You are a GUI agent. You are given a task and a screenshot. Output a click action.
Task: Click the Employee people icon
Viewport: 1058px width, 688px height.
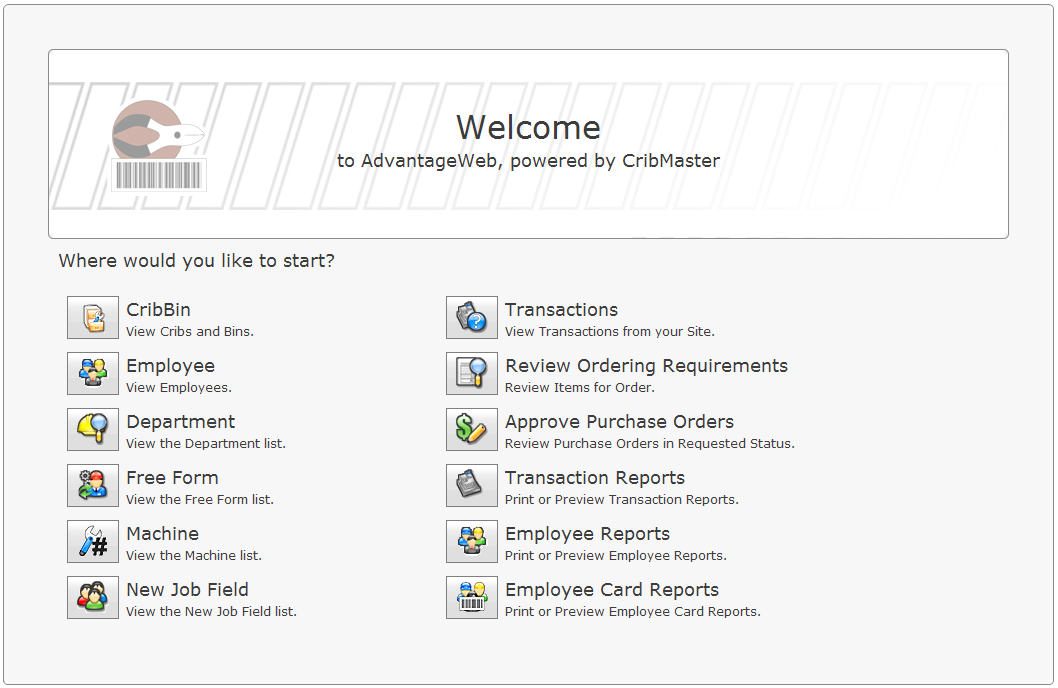point(93,374)
